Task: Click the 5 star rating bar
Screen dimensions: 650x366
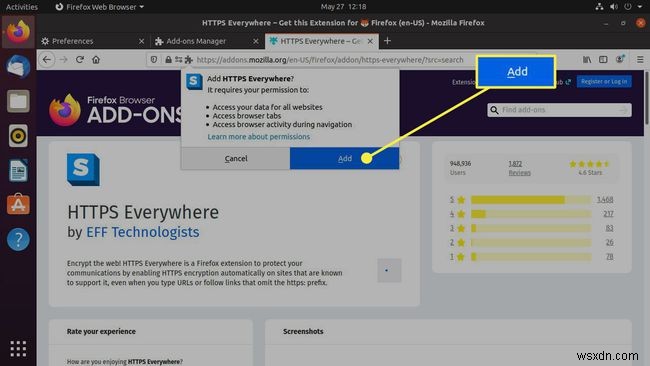Action: pyautogui.click(x=531, y=200)
